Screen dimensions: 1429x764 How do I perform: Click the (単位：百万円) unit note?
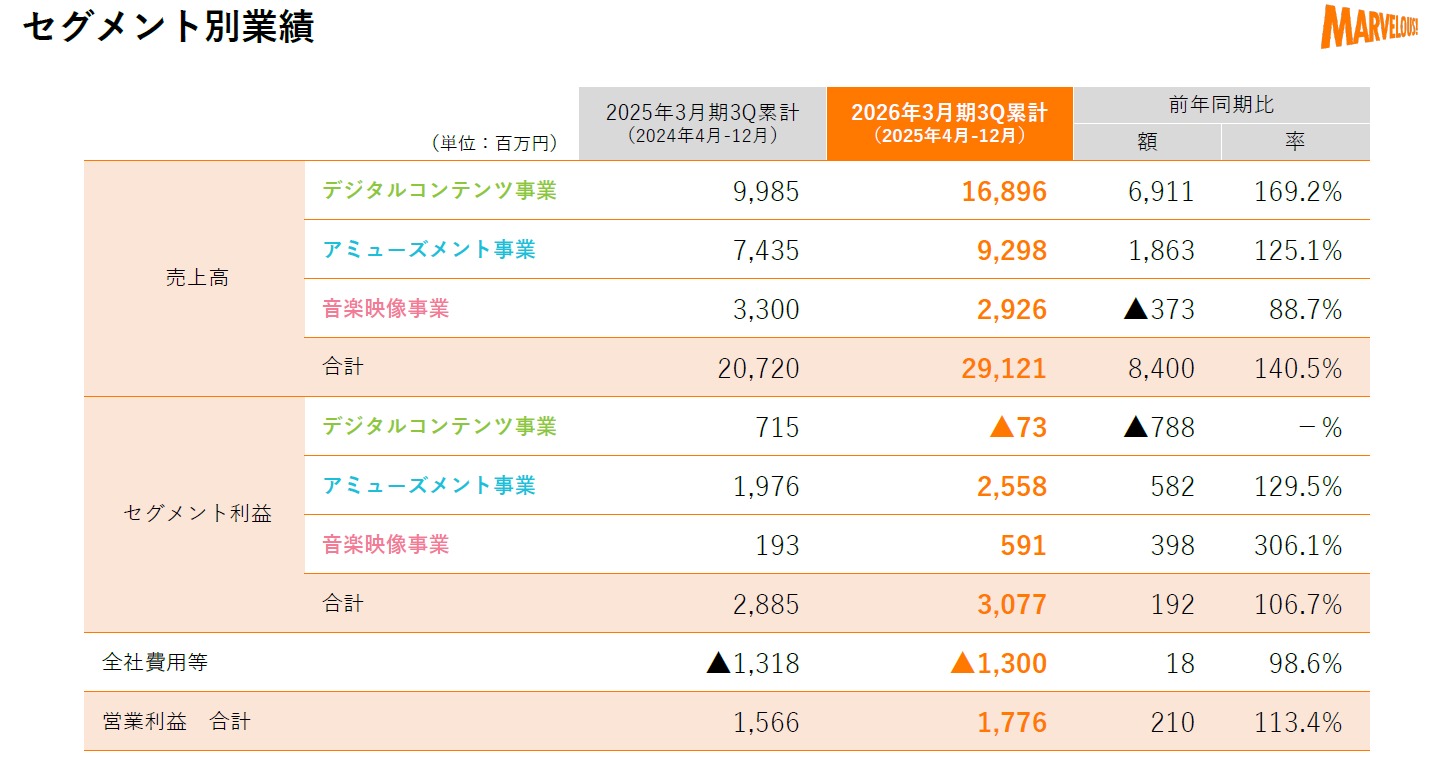[x=494, y=143]
